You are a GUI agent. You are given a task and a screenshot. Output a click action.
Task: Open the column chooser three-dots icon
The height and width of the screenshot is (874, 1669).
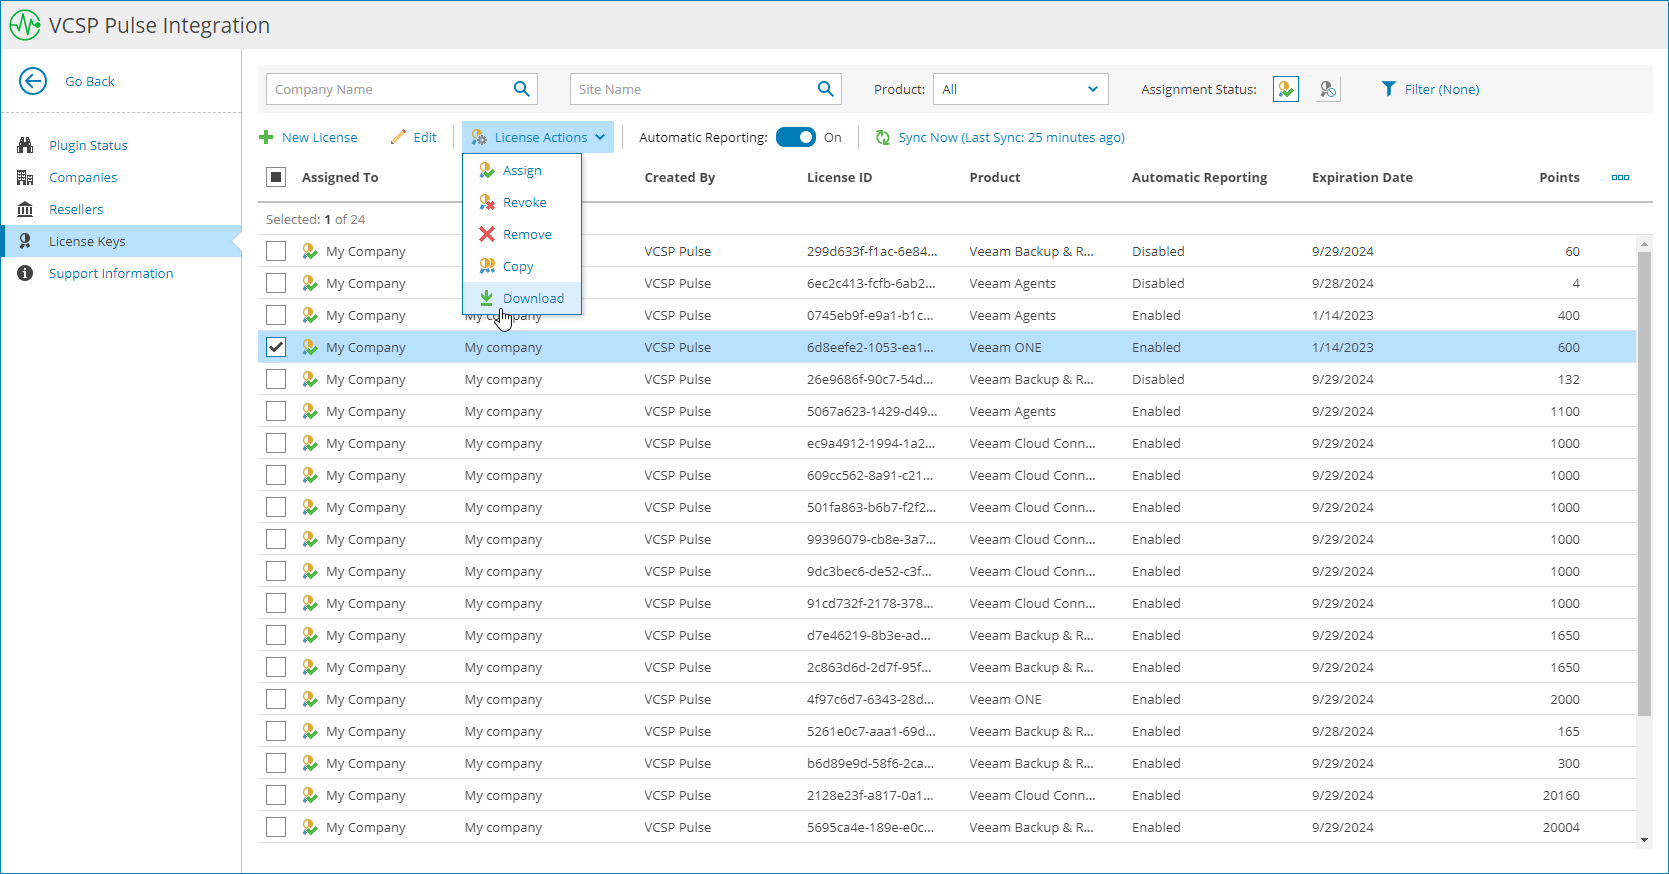pyautogui.click(x=1620, y=177)
